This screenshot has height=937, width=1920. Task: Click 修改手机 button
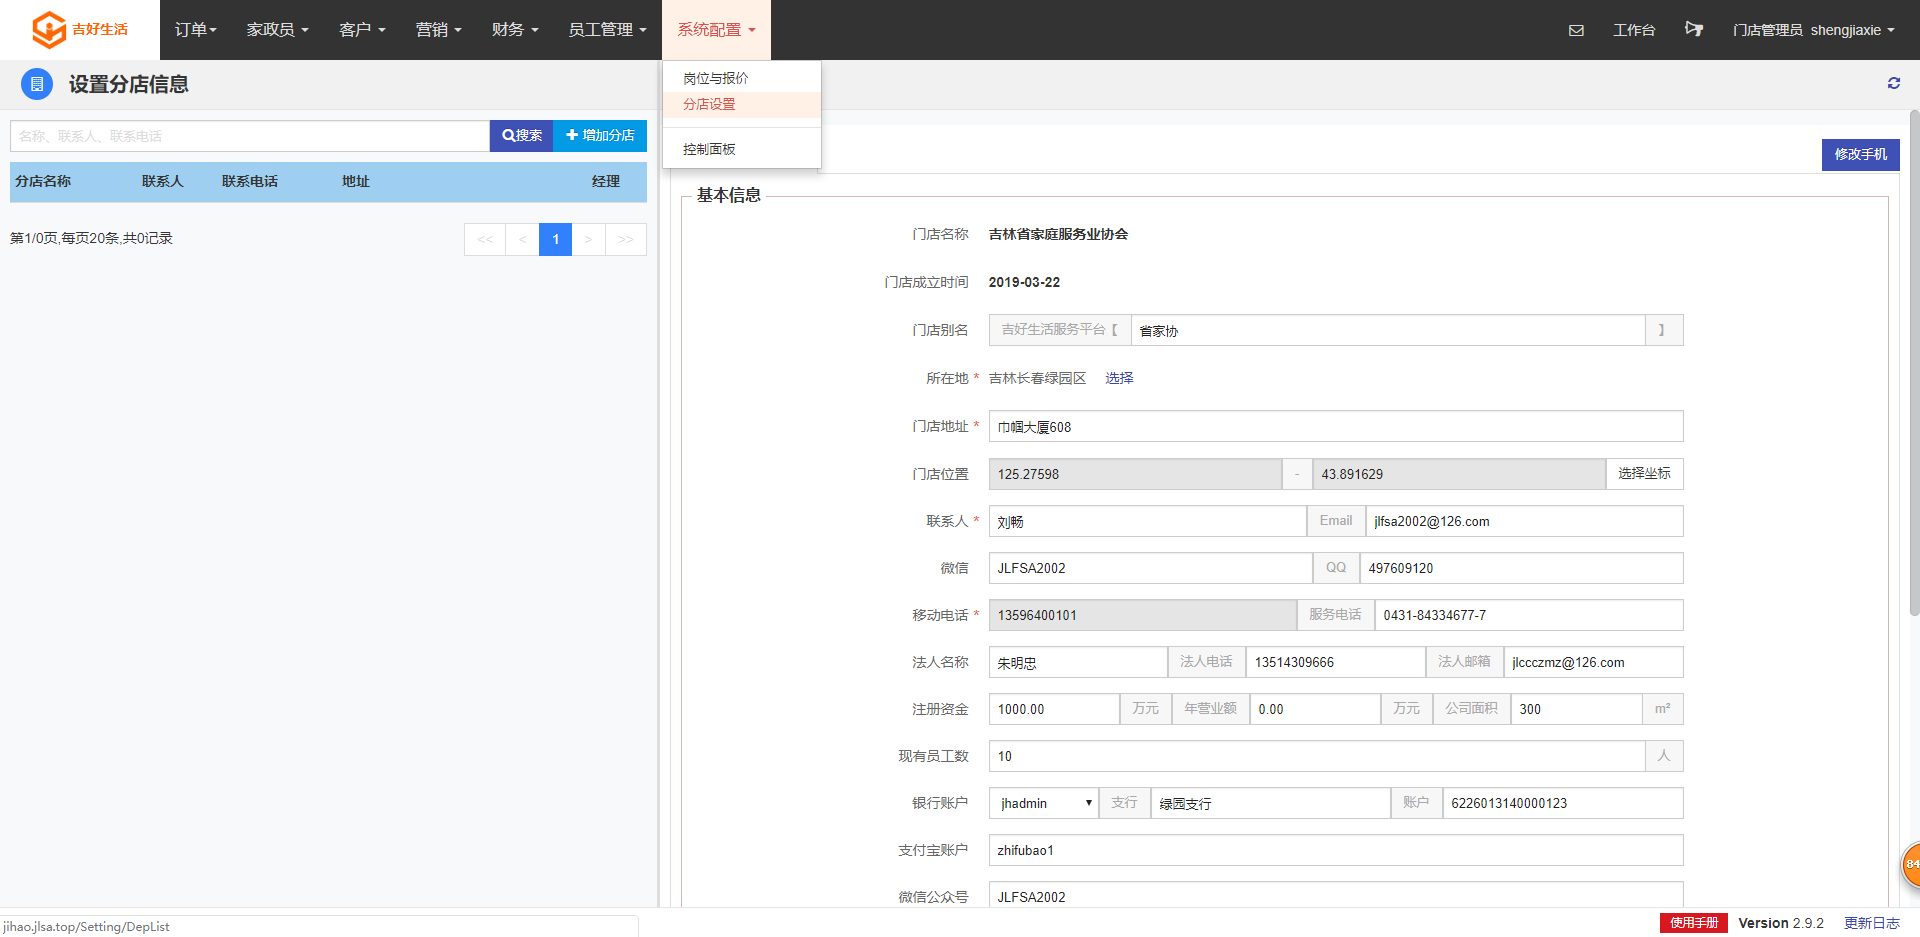coord(1860,154)
